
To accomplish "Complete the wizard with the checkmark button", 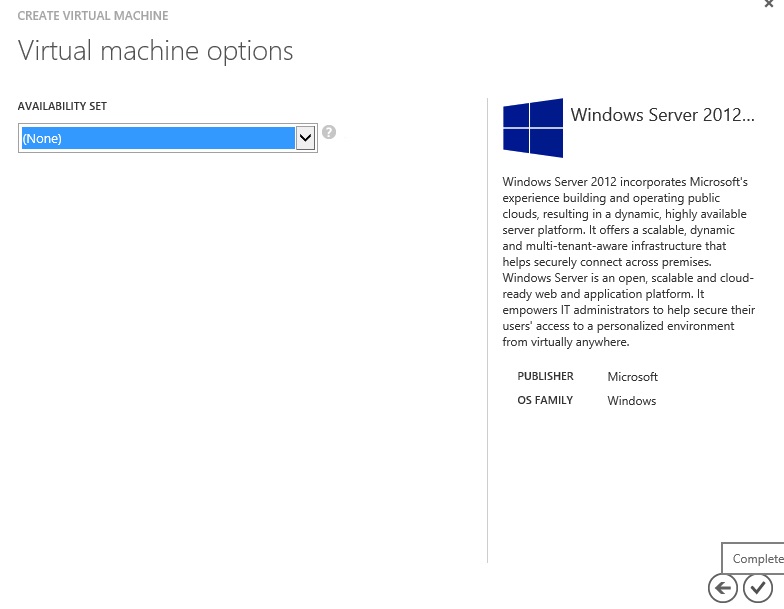I will tap(758, 588).
